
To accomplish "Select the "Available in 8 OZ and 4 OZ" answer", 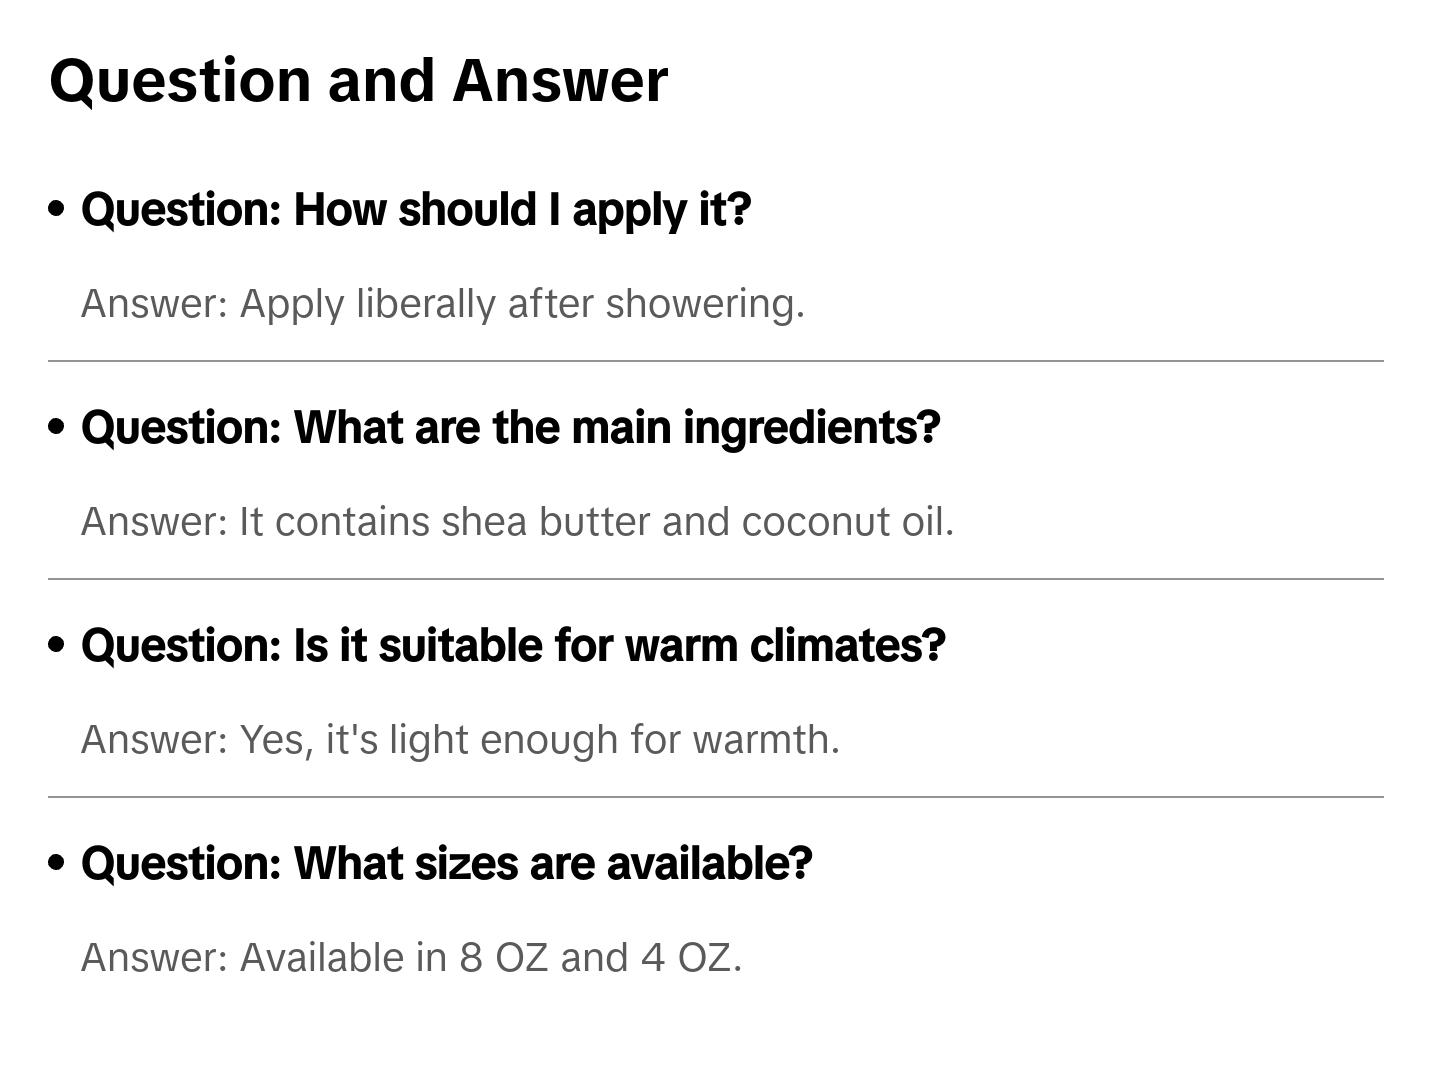I will (x=411, y=958).
